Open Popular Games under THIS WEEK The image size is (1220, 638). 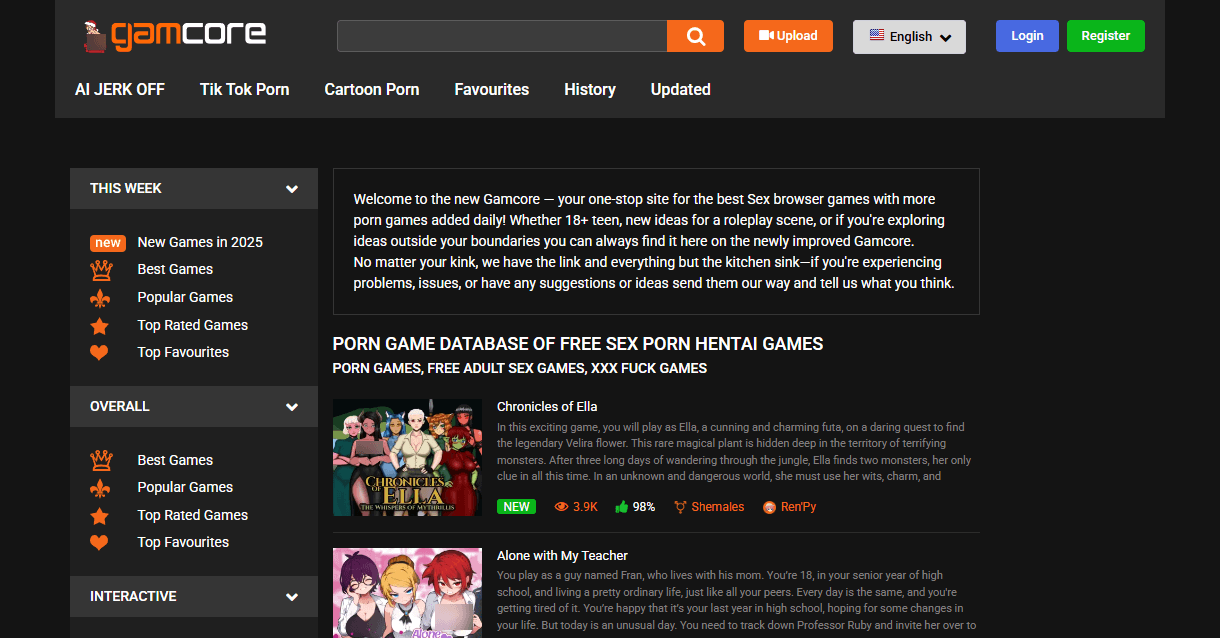coord(185,297)
